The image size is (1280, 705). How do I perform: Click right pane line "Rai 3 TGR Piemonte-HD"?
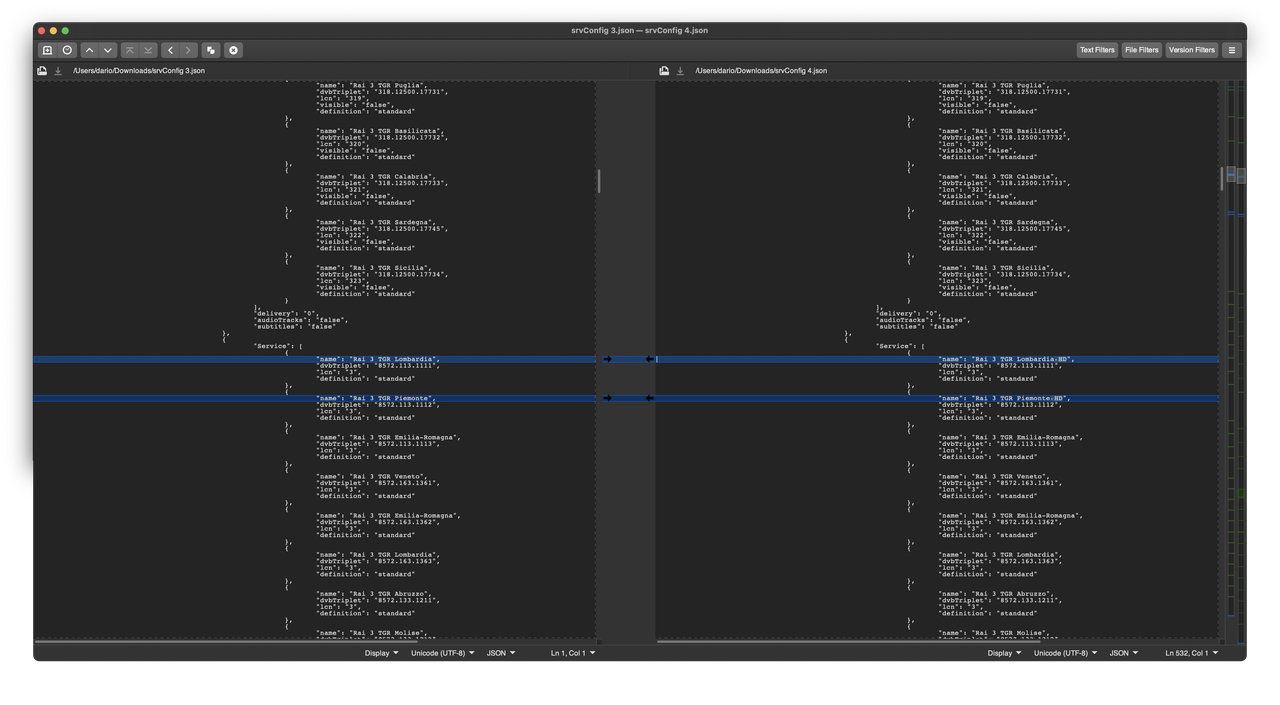point(937,398)
